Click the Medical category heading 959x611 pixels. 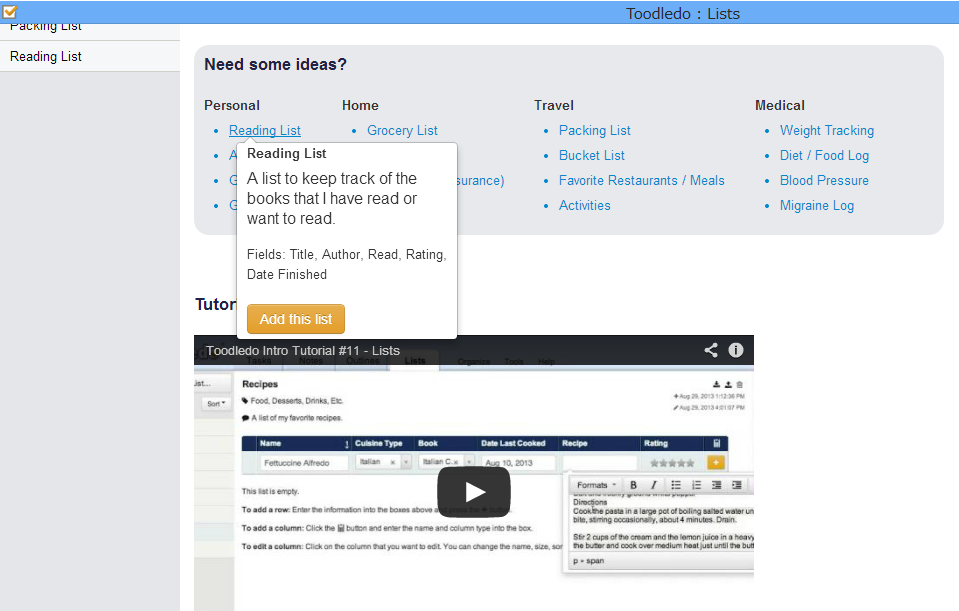[x=780, y=105]
